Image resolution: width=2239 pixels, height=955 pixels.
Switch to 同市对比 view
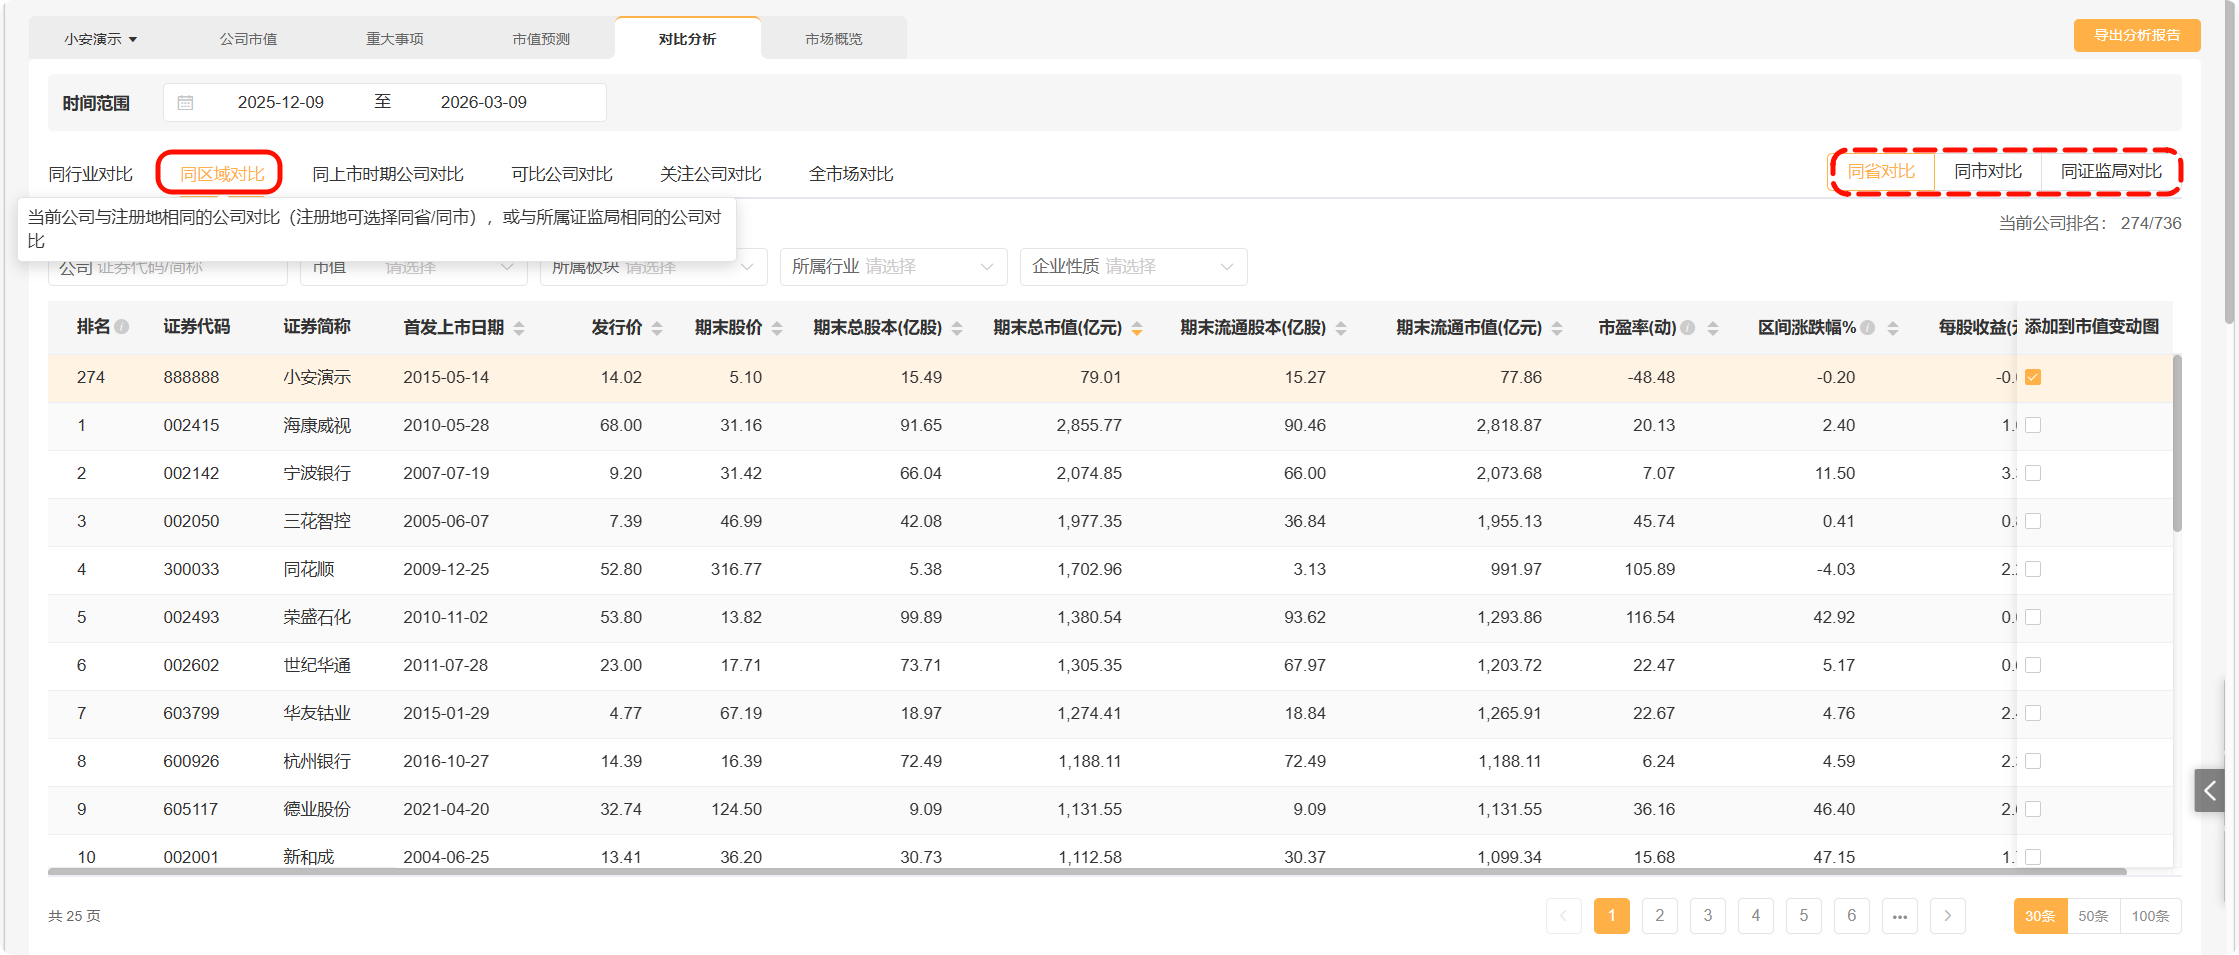pos(1988,172)
